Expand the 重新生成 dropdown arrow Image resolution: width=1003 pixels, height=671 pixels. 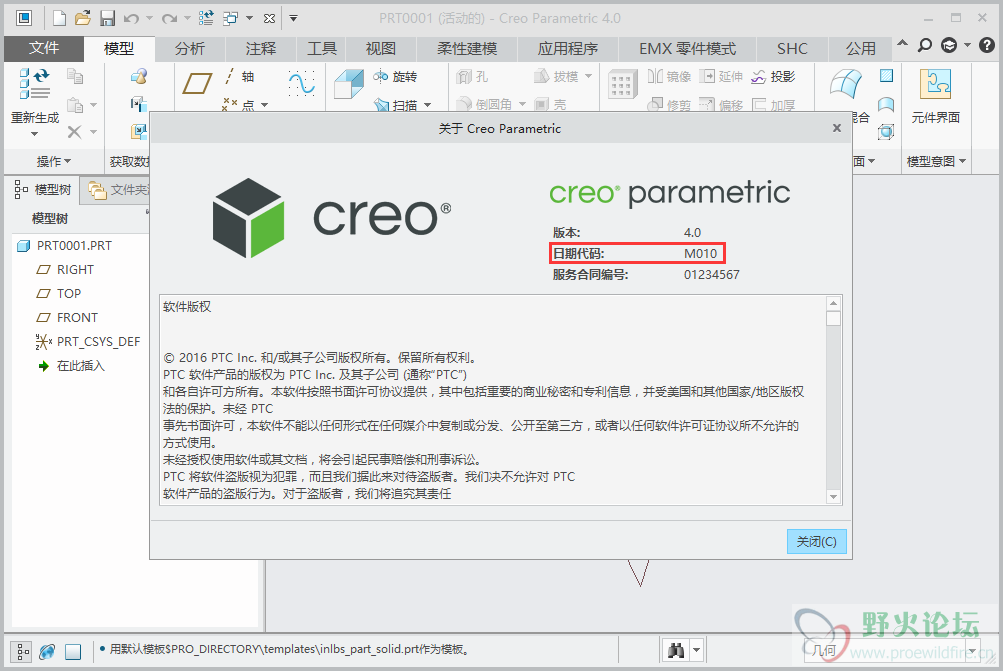(x=35, y=134)
